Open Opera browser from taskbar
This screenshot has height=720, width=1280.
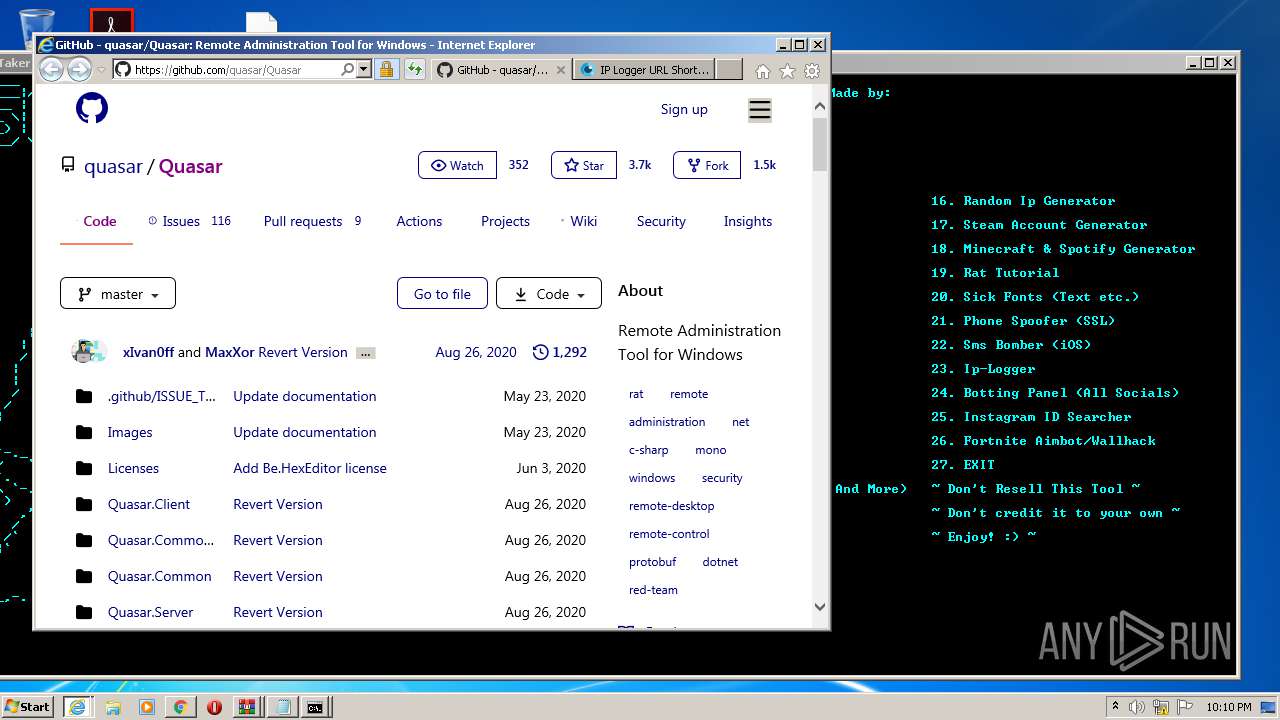[214, 707]
